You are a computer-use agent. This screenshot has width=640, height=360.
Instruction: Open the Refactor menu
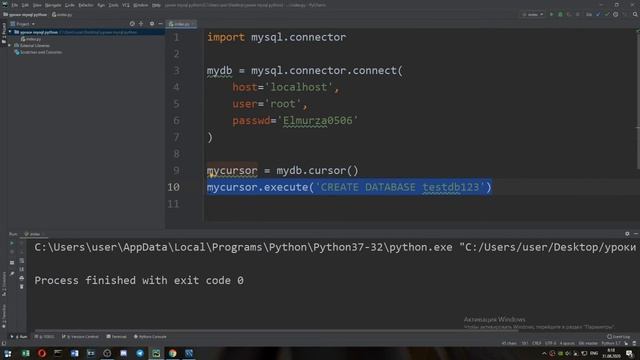click(x=86, y=5)
